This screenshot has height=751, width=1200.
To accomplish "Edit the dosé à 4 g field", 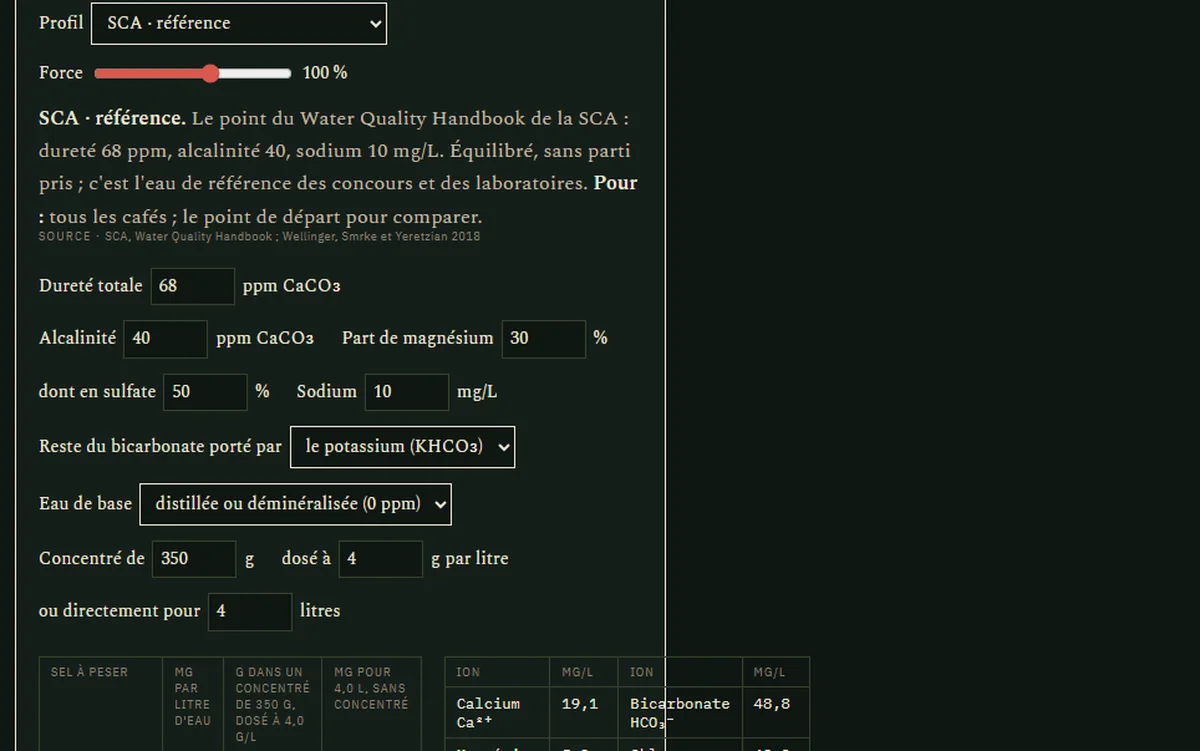I will point(381,559).
